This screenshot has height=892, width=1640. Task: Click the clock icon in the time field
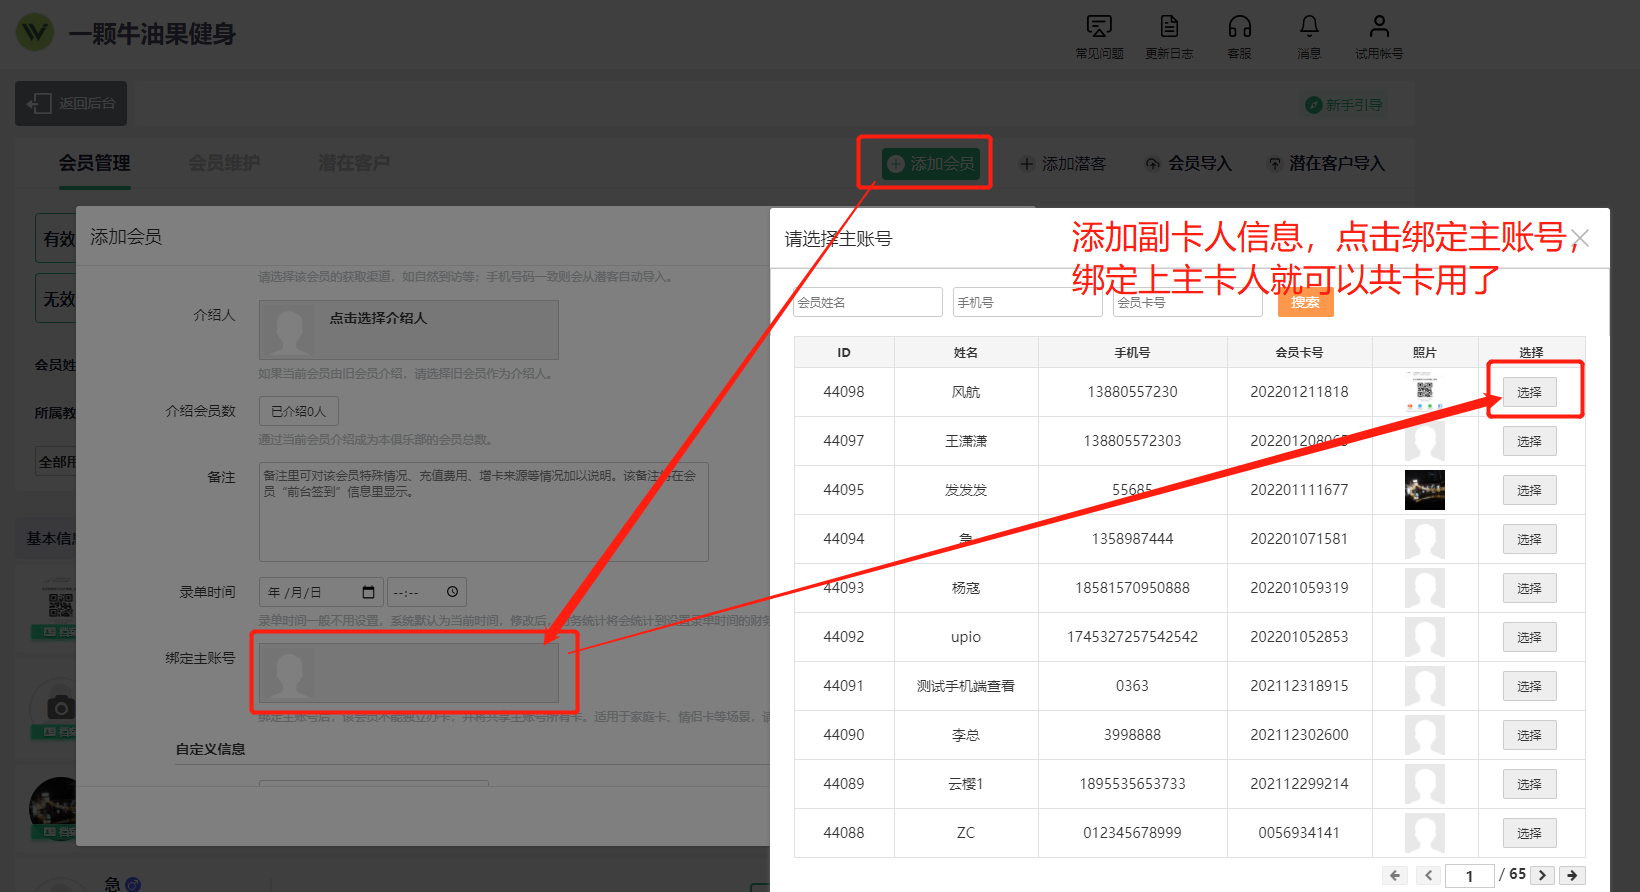tap(452, 592)
